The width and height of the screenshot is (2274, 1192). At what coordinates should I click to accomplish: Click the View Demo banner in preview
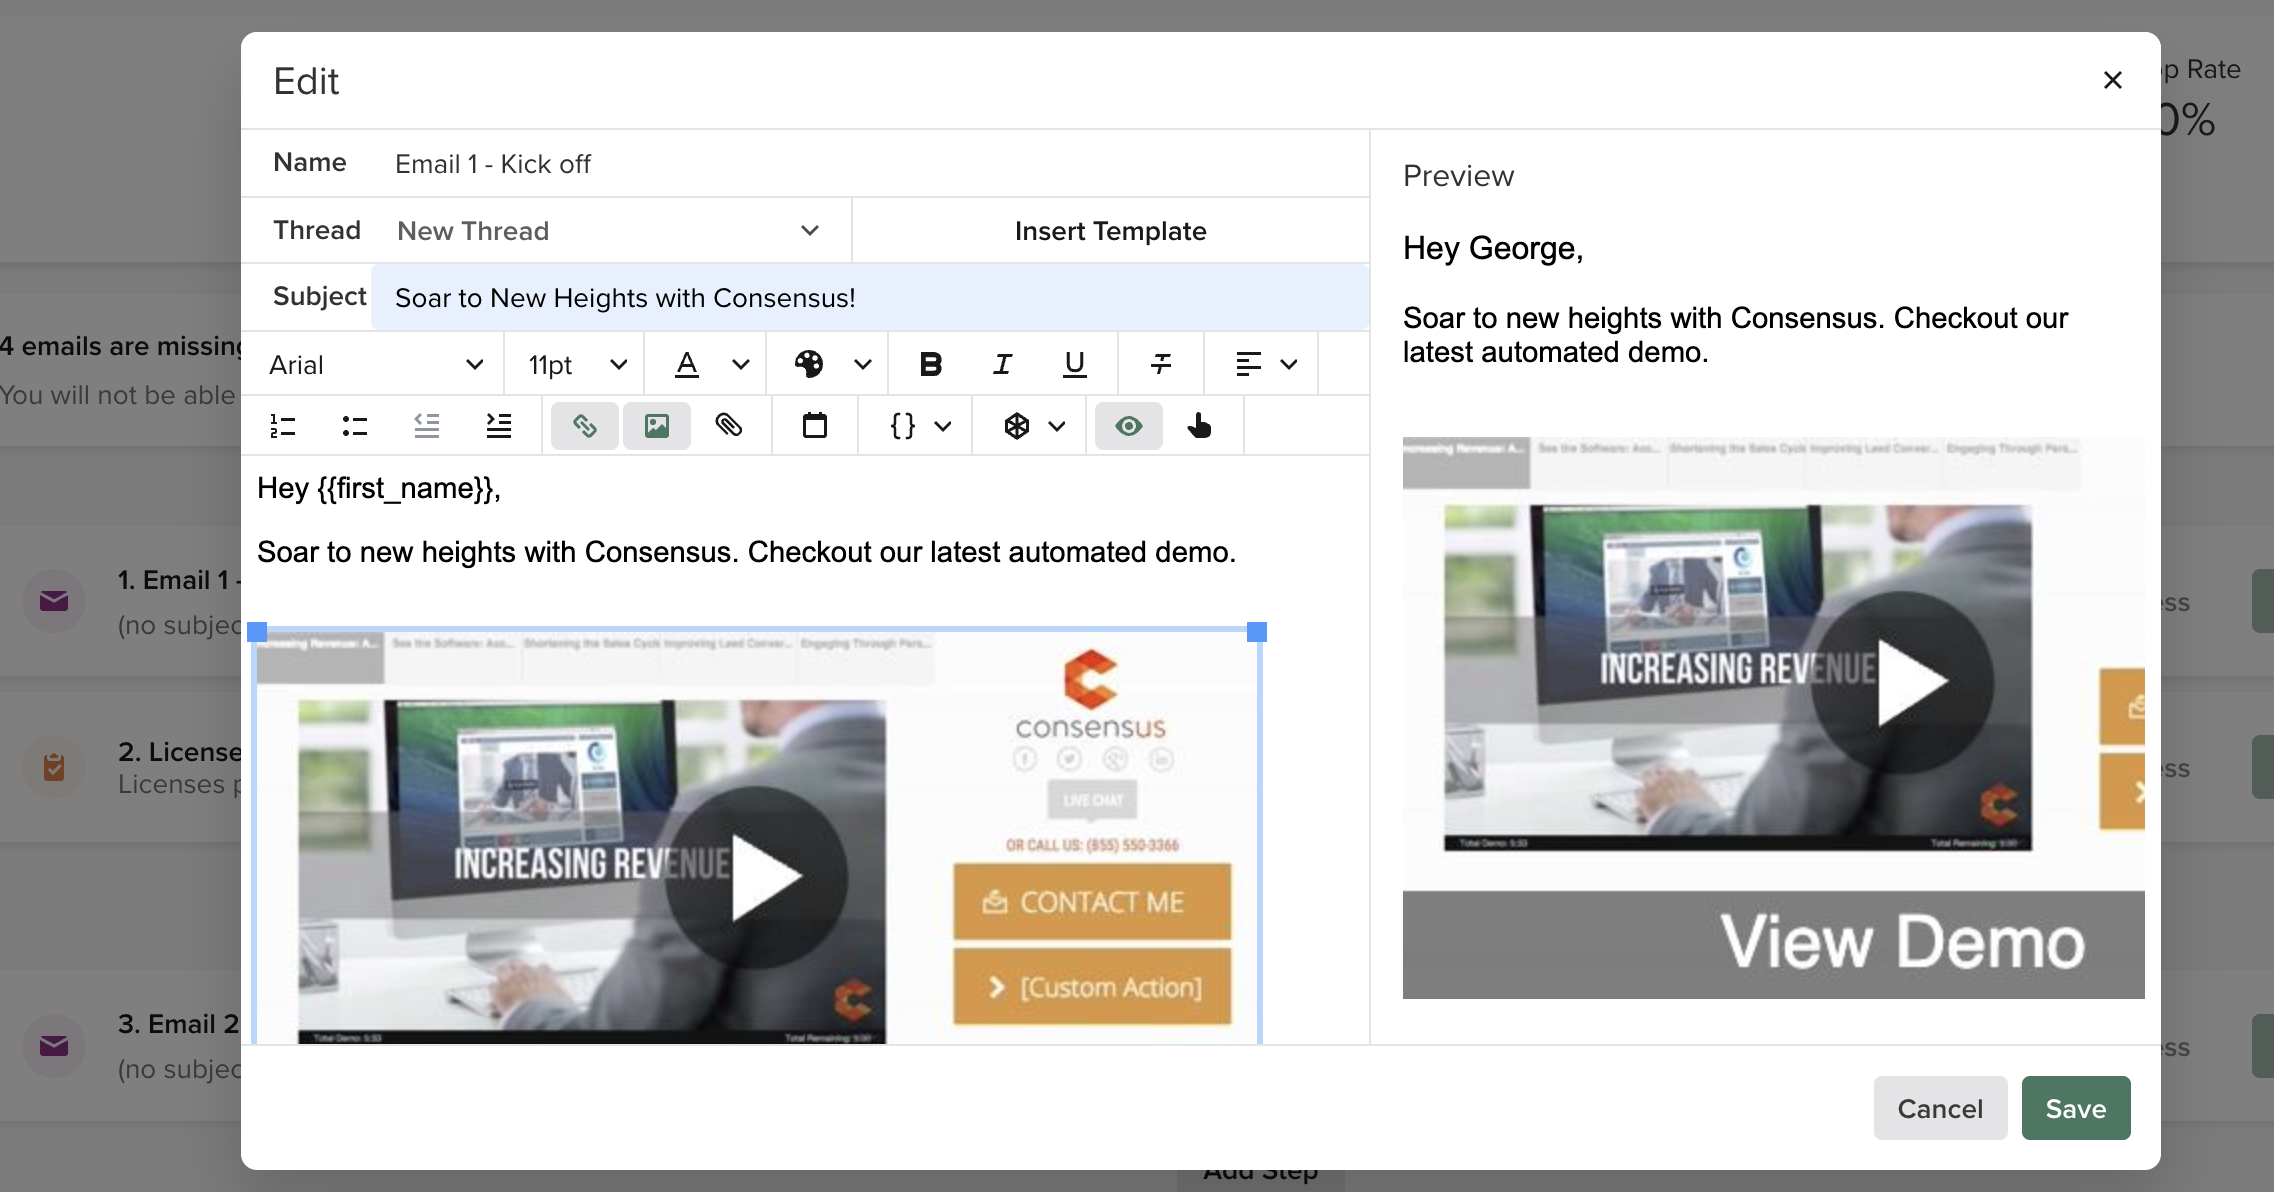pos(1773,944)
